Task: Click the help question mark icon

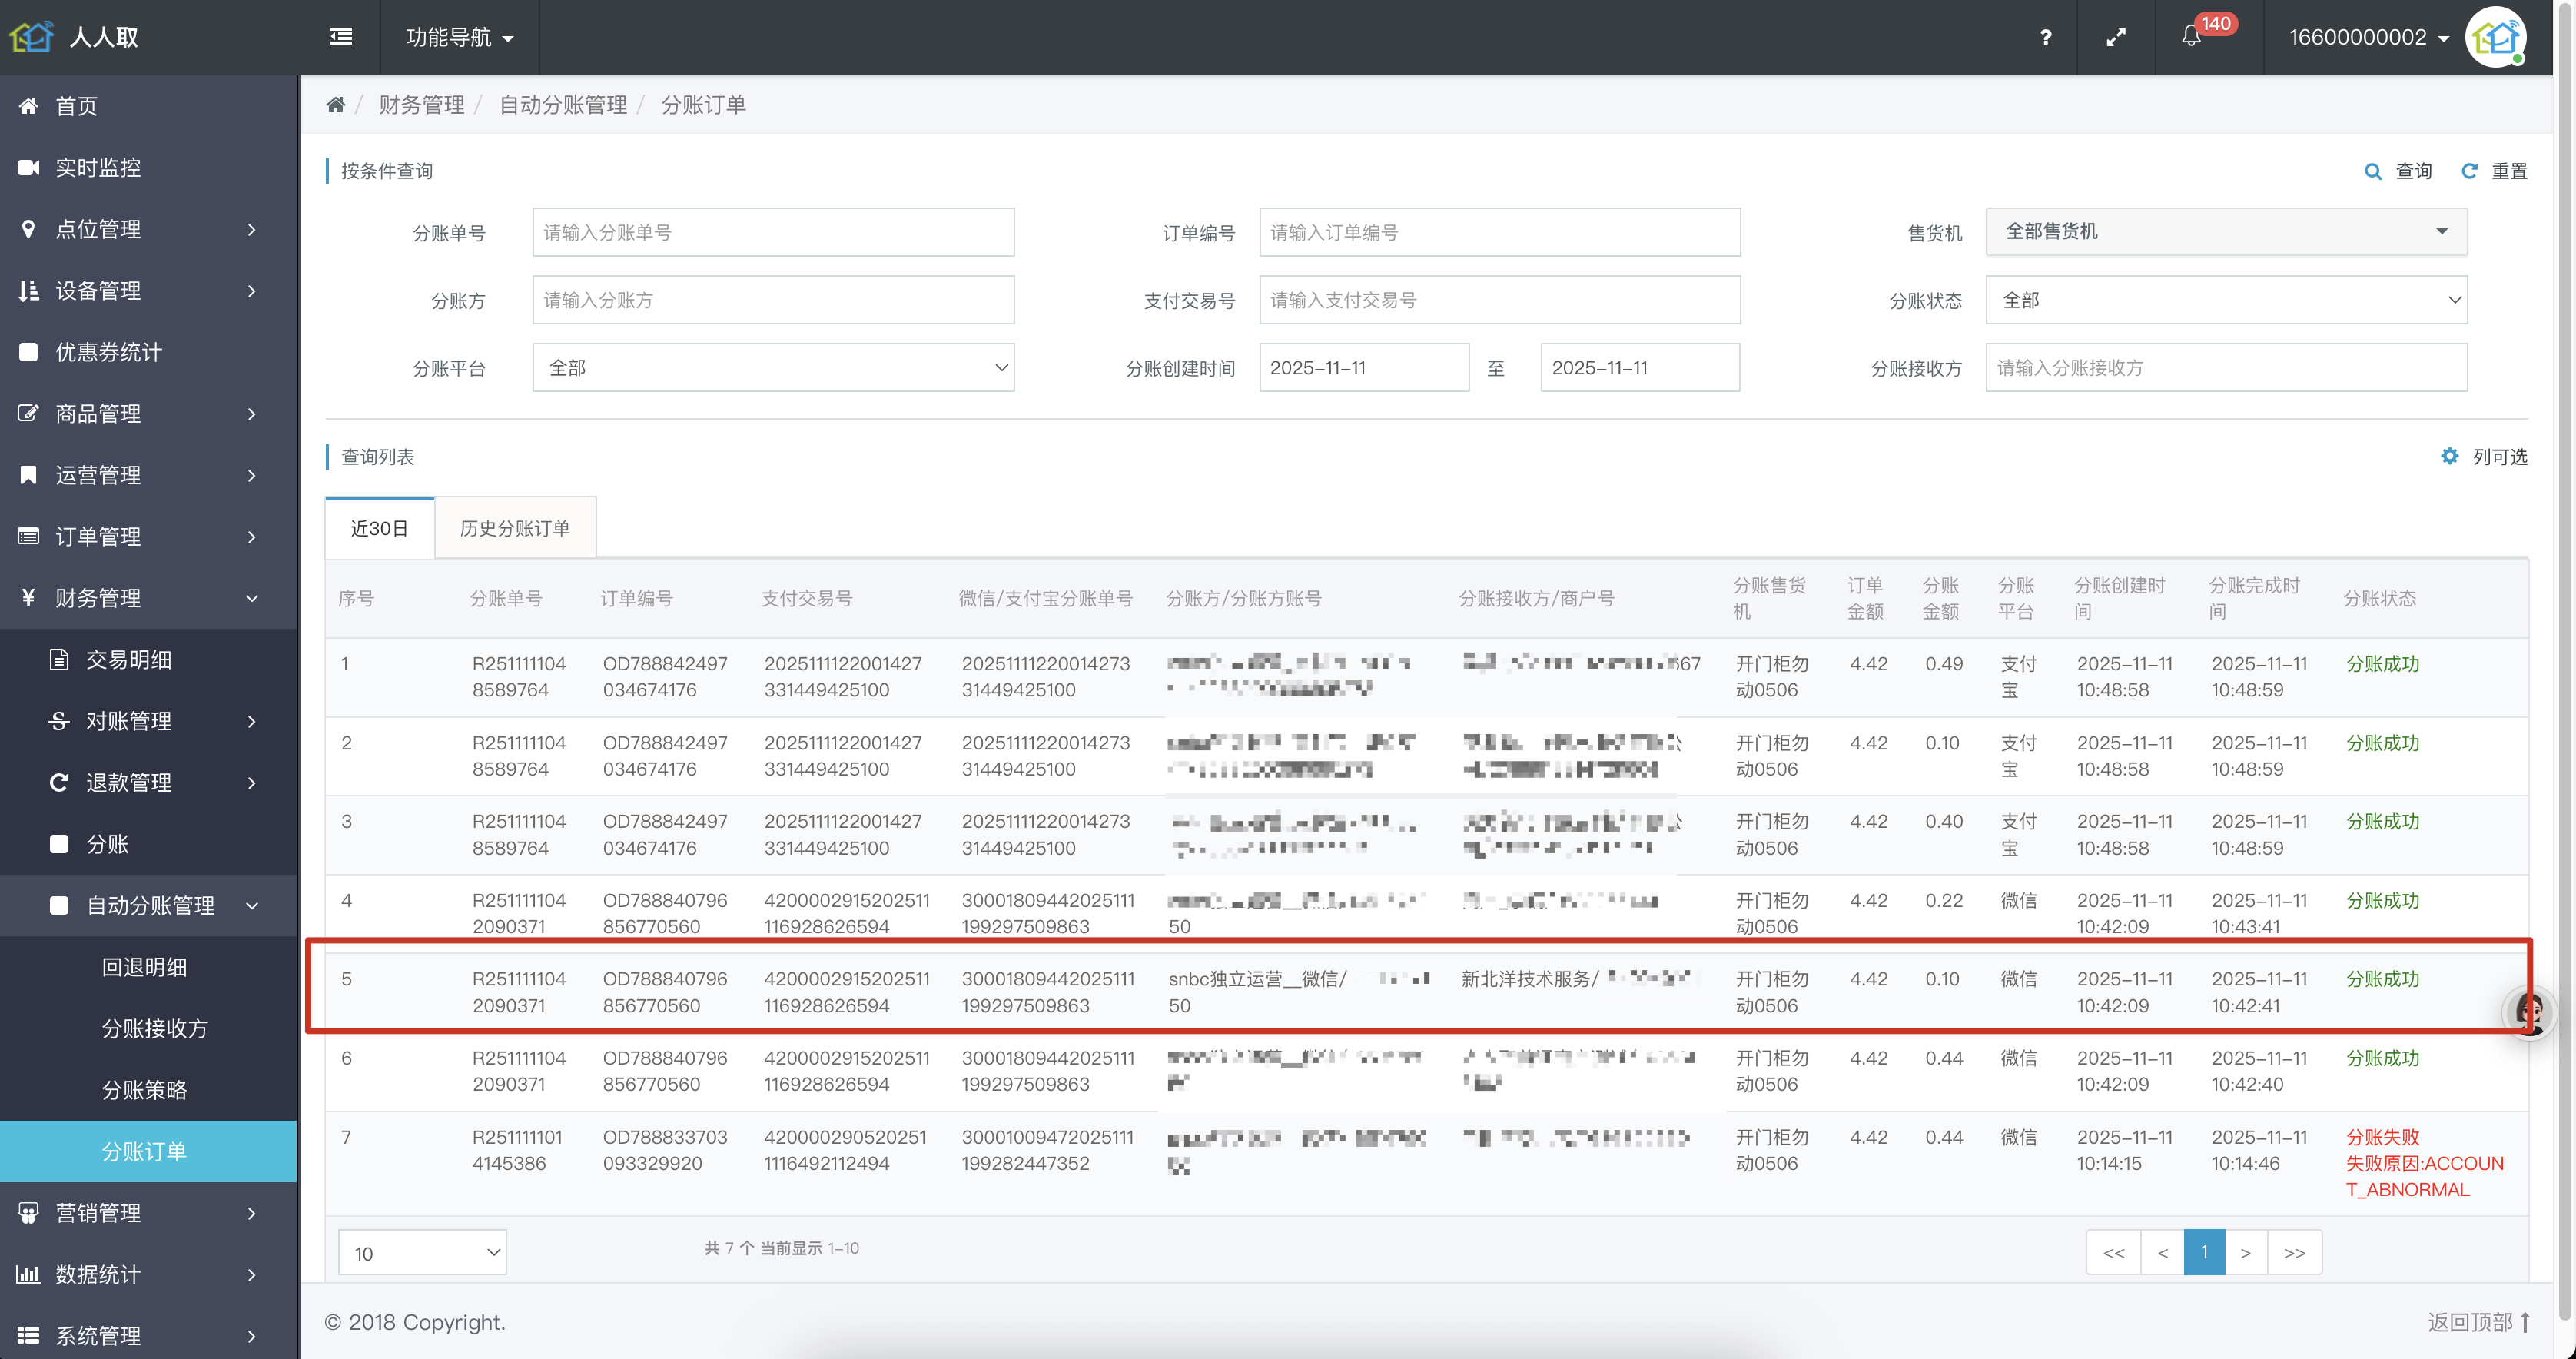Action: pos(2045,37)
